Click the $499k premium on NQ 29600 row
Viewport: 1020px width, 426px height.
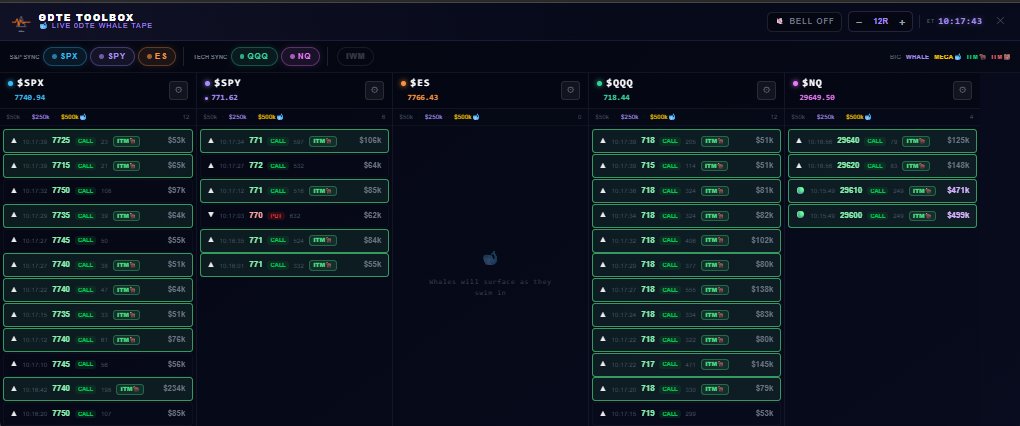[x=959, y=215]
